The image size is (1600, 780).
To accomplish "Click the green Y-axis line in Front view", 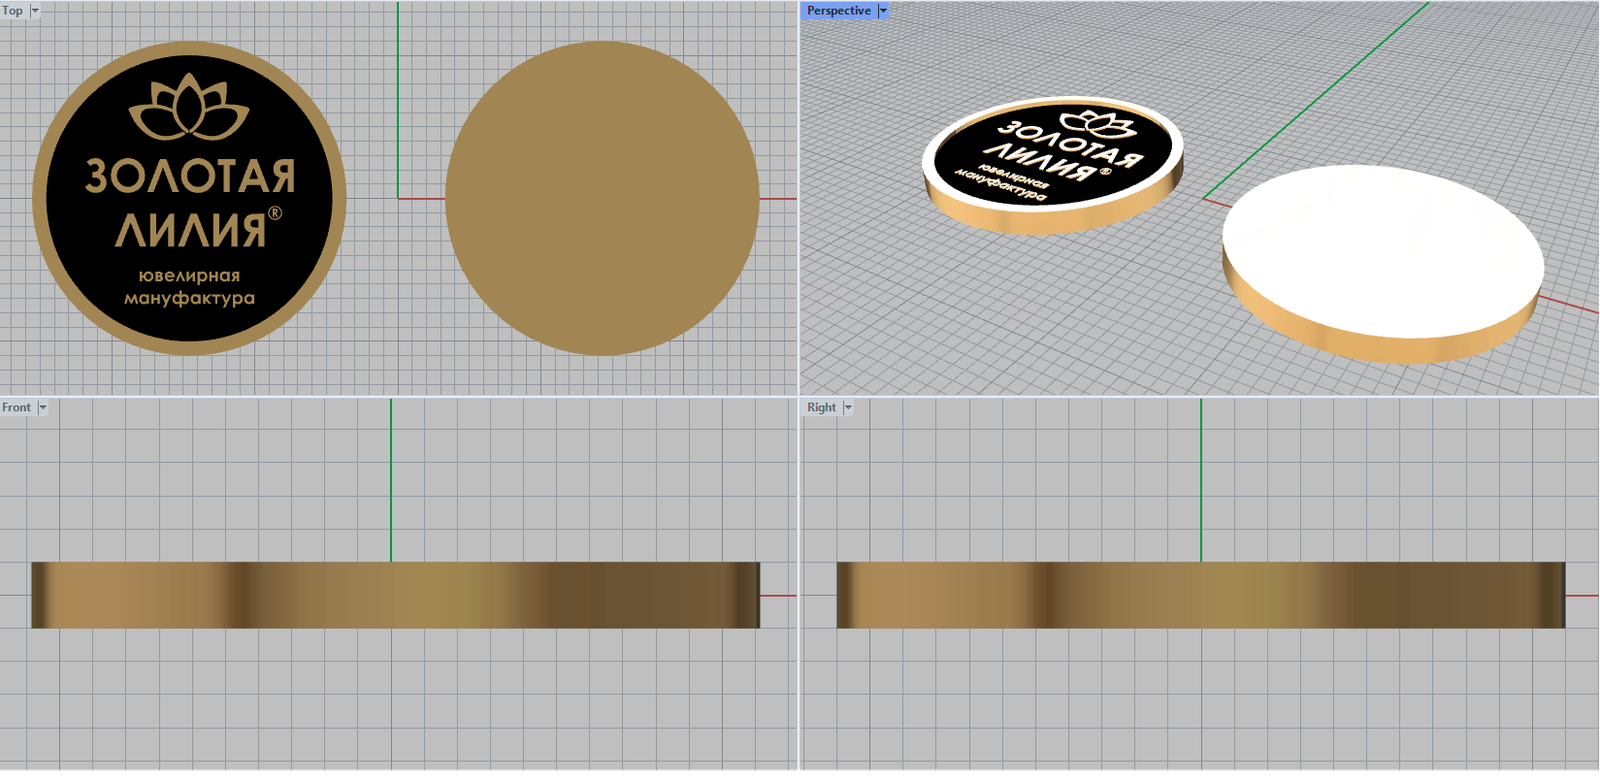I will coord(391,480).
